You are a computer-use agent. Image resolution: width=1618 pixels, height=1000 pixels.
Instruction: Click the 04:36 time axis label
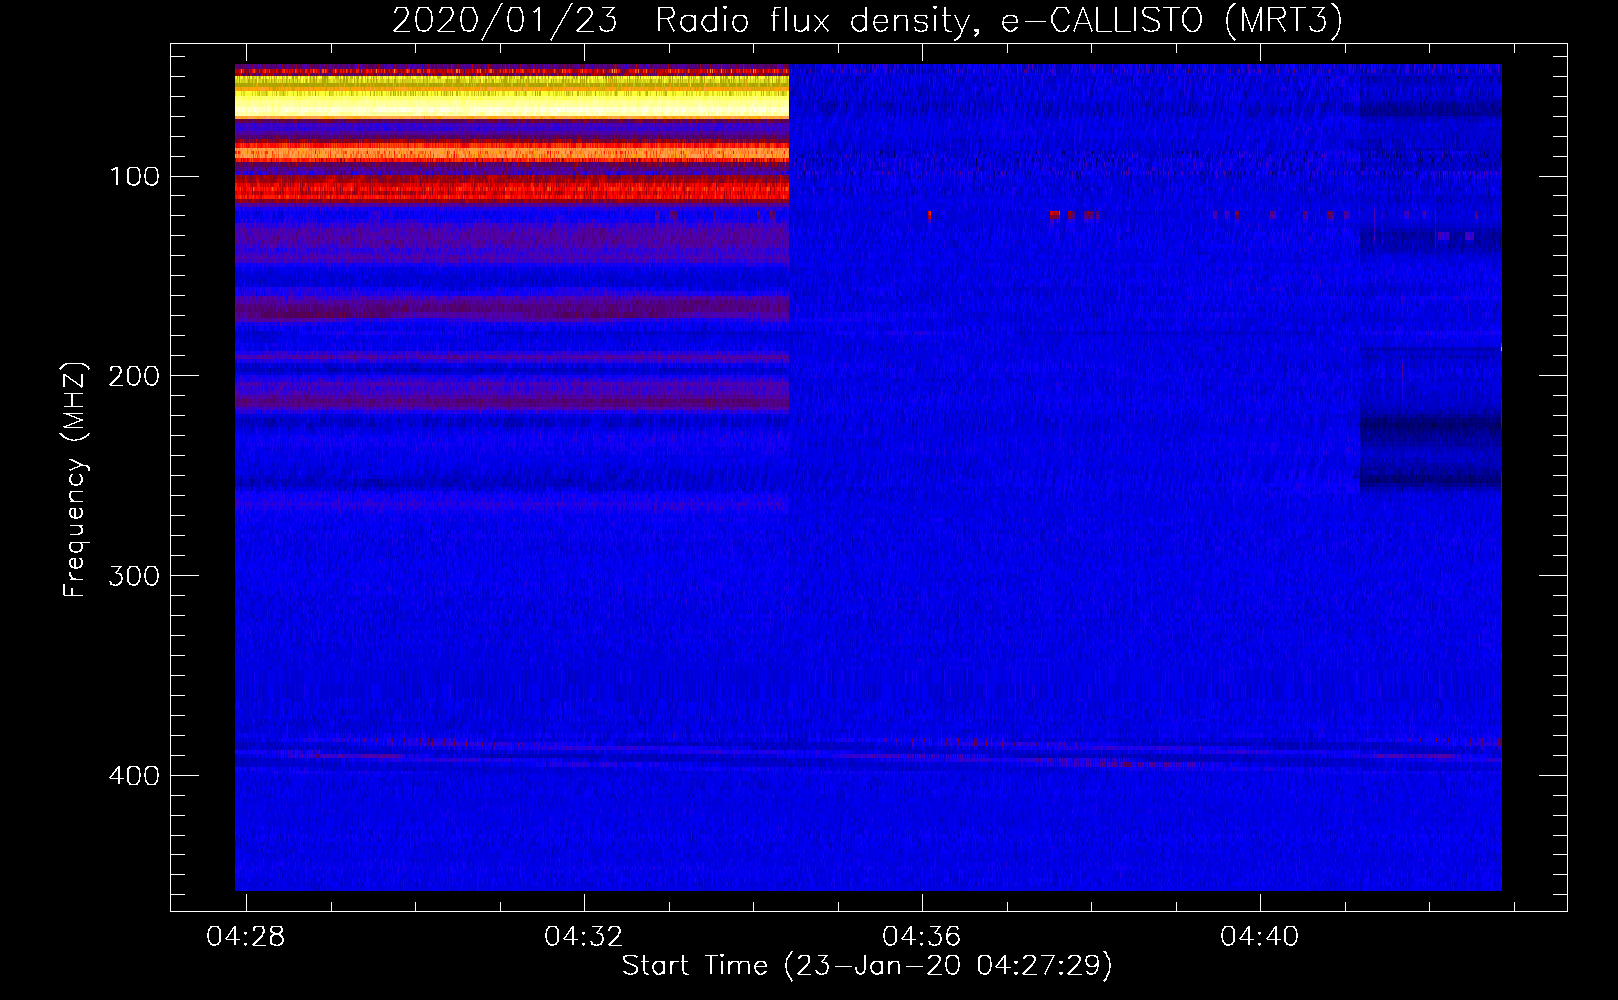coord(922,937)
